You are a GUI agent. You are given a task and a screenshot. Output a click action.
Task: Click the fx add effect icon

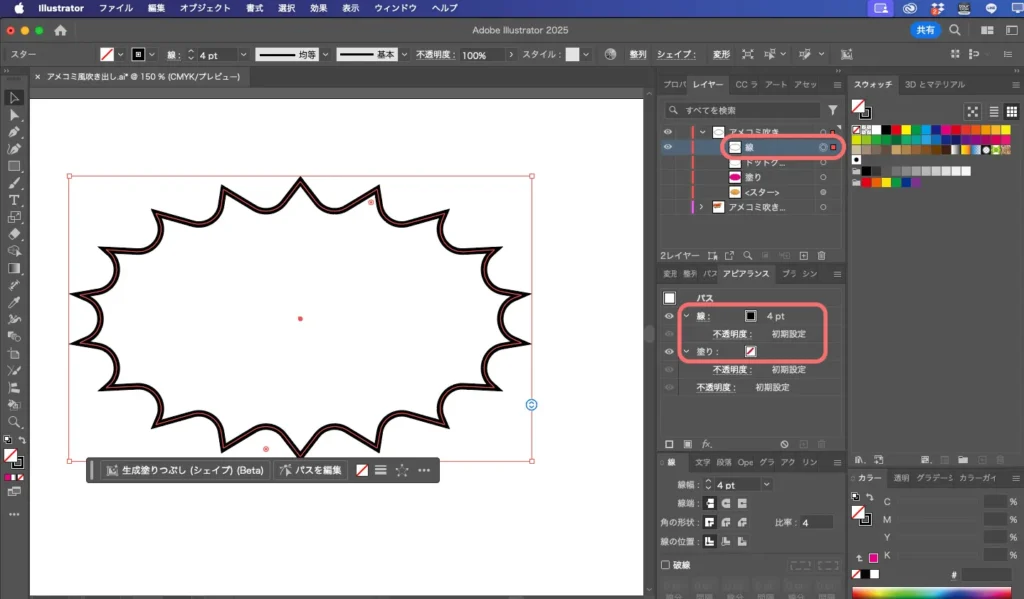click(x=706, y=444)
